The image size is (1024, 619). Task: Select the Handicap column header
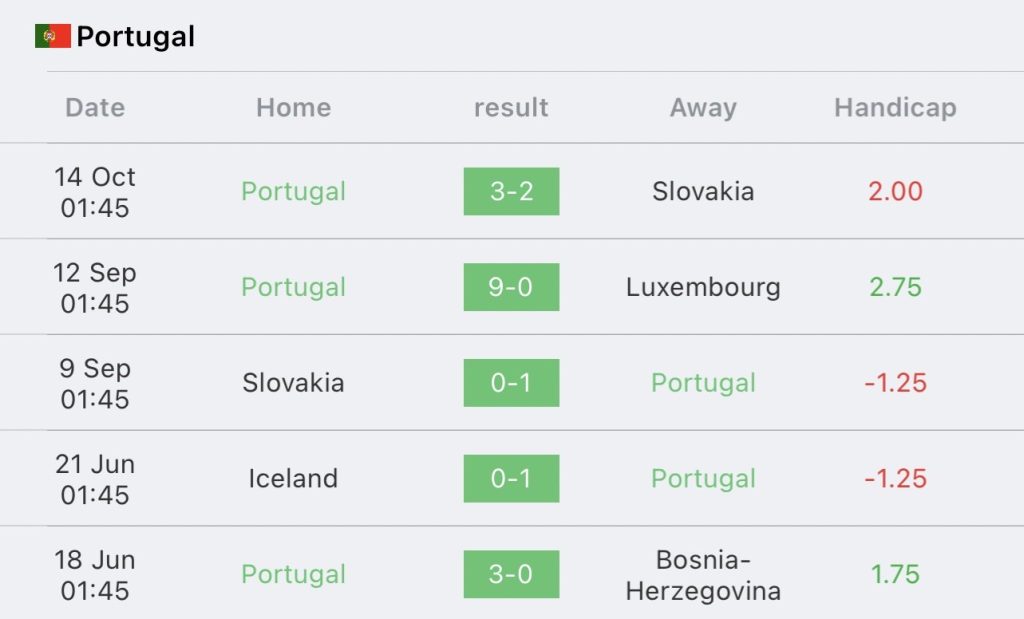(x=895, y=108)
